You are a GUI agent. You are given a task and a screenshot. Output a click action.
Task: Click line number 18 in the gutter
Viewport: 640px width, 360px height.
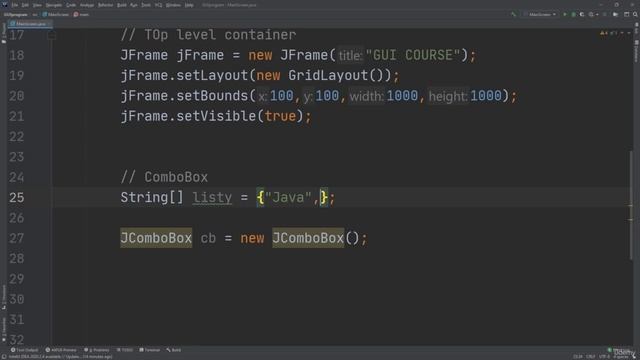(x=16, y=55)
